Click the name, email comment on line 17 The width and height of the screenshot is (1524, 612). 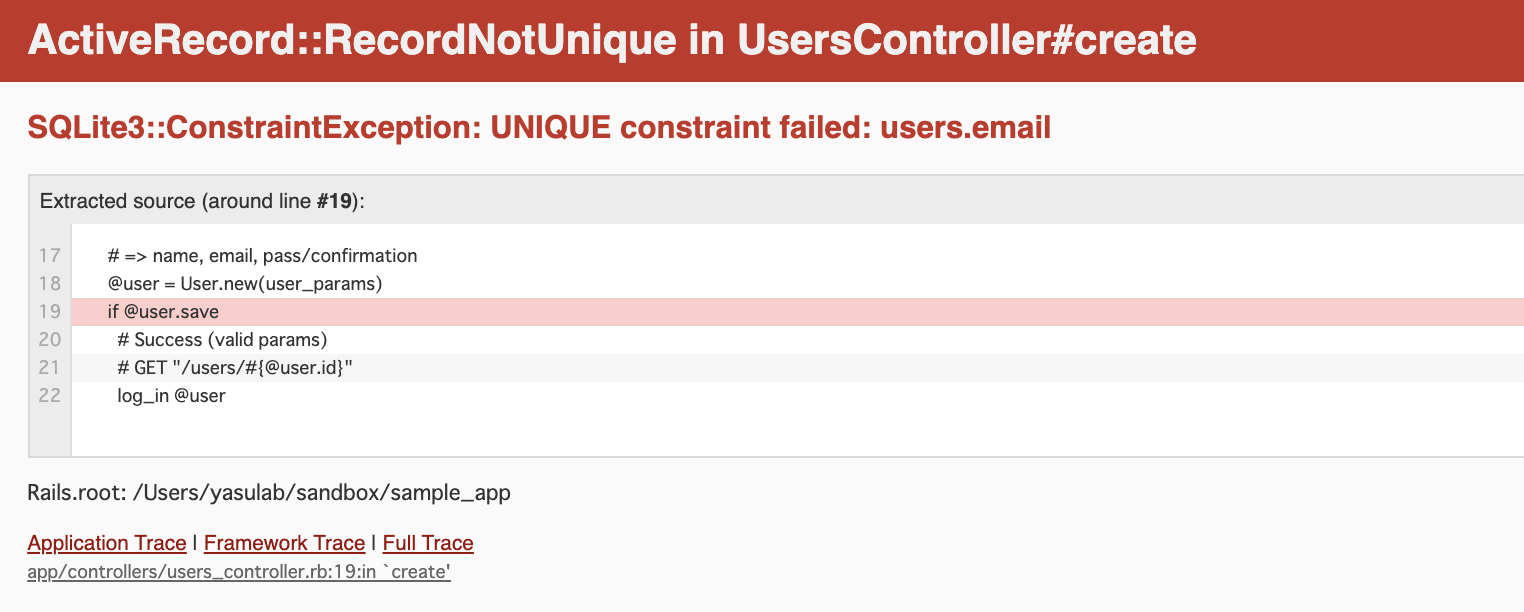pos(262,255)
